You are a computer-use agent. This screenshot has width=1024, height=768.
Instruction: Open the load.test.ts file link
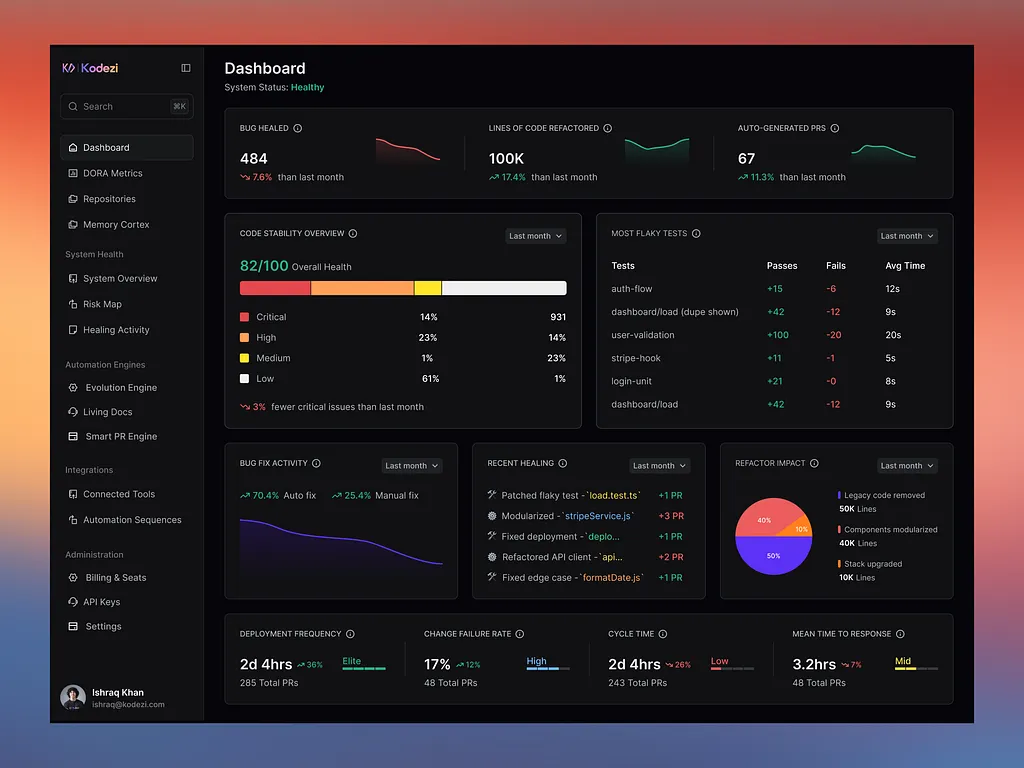coord(613,495)
